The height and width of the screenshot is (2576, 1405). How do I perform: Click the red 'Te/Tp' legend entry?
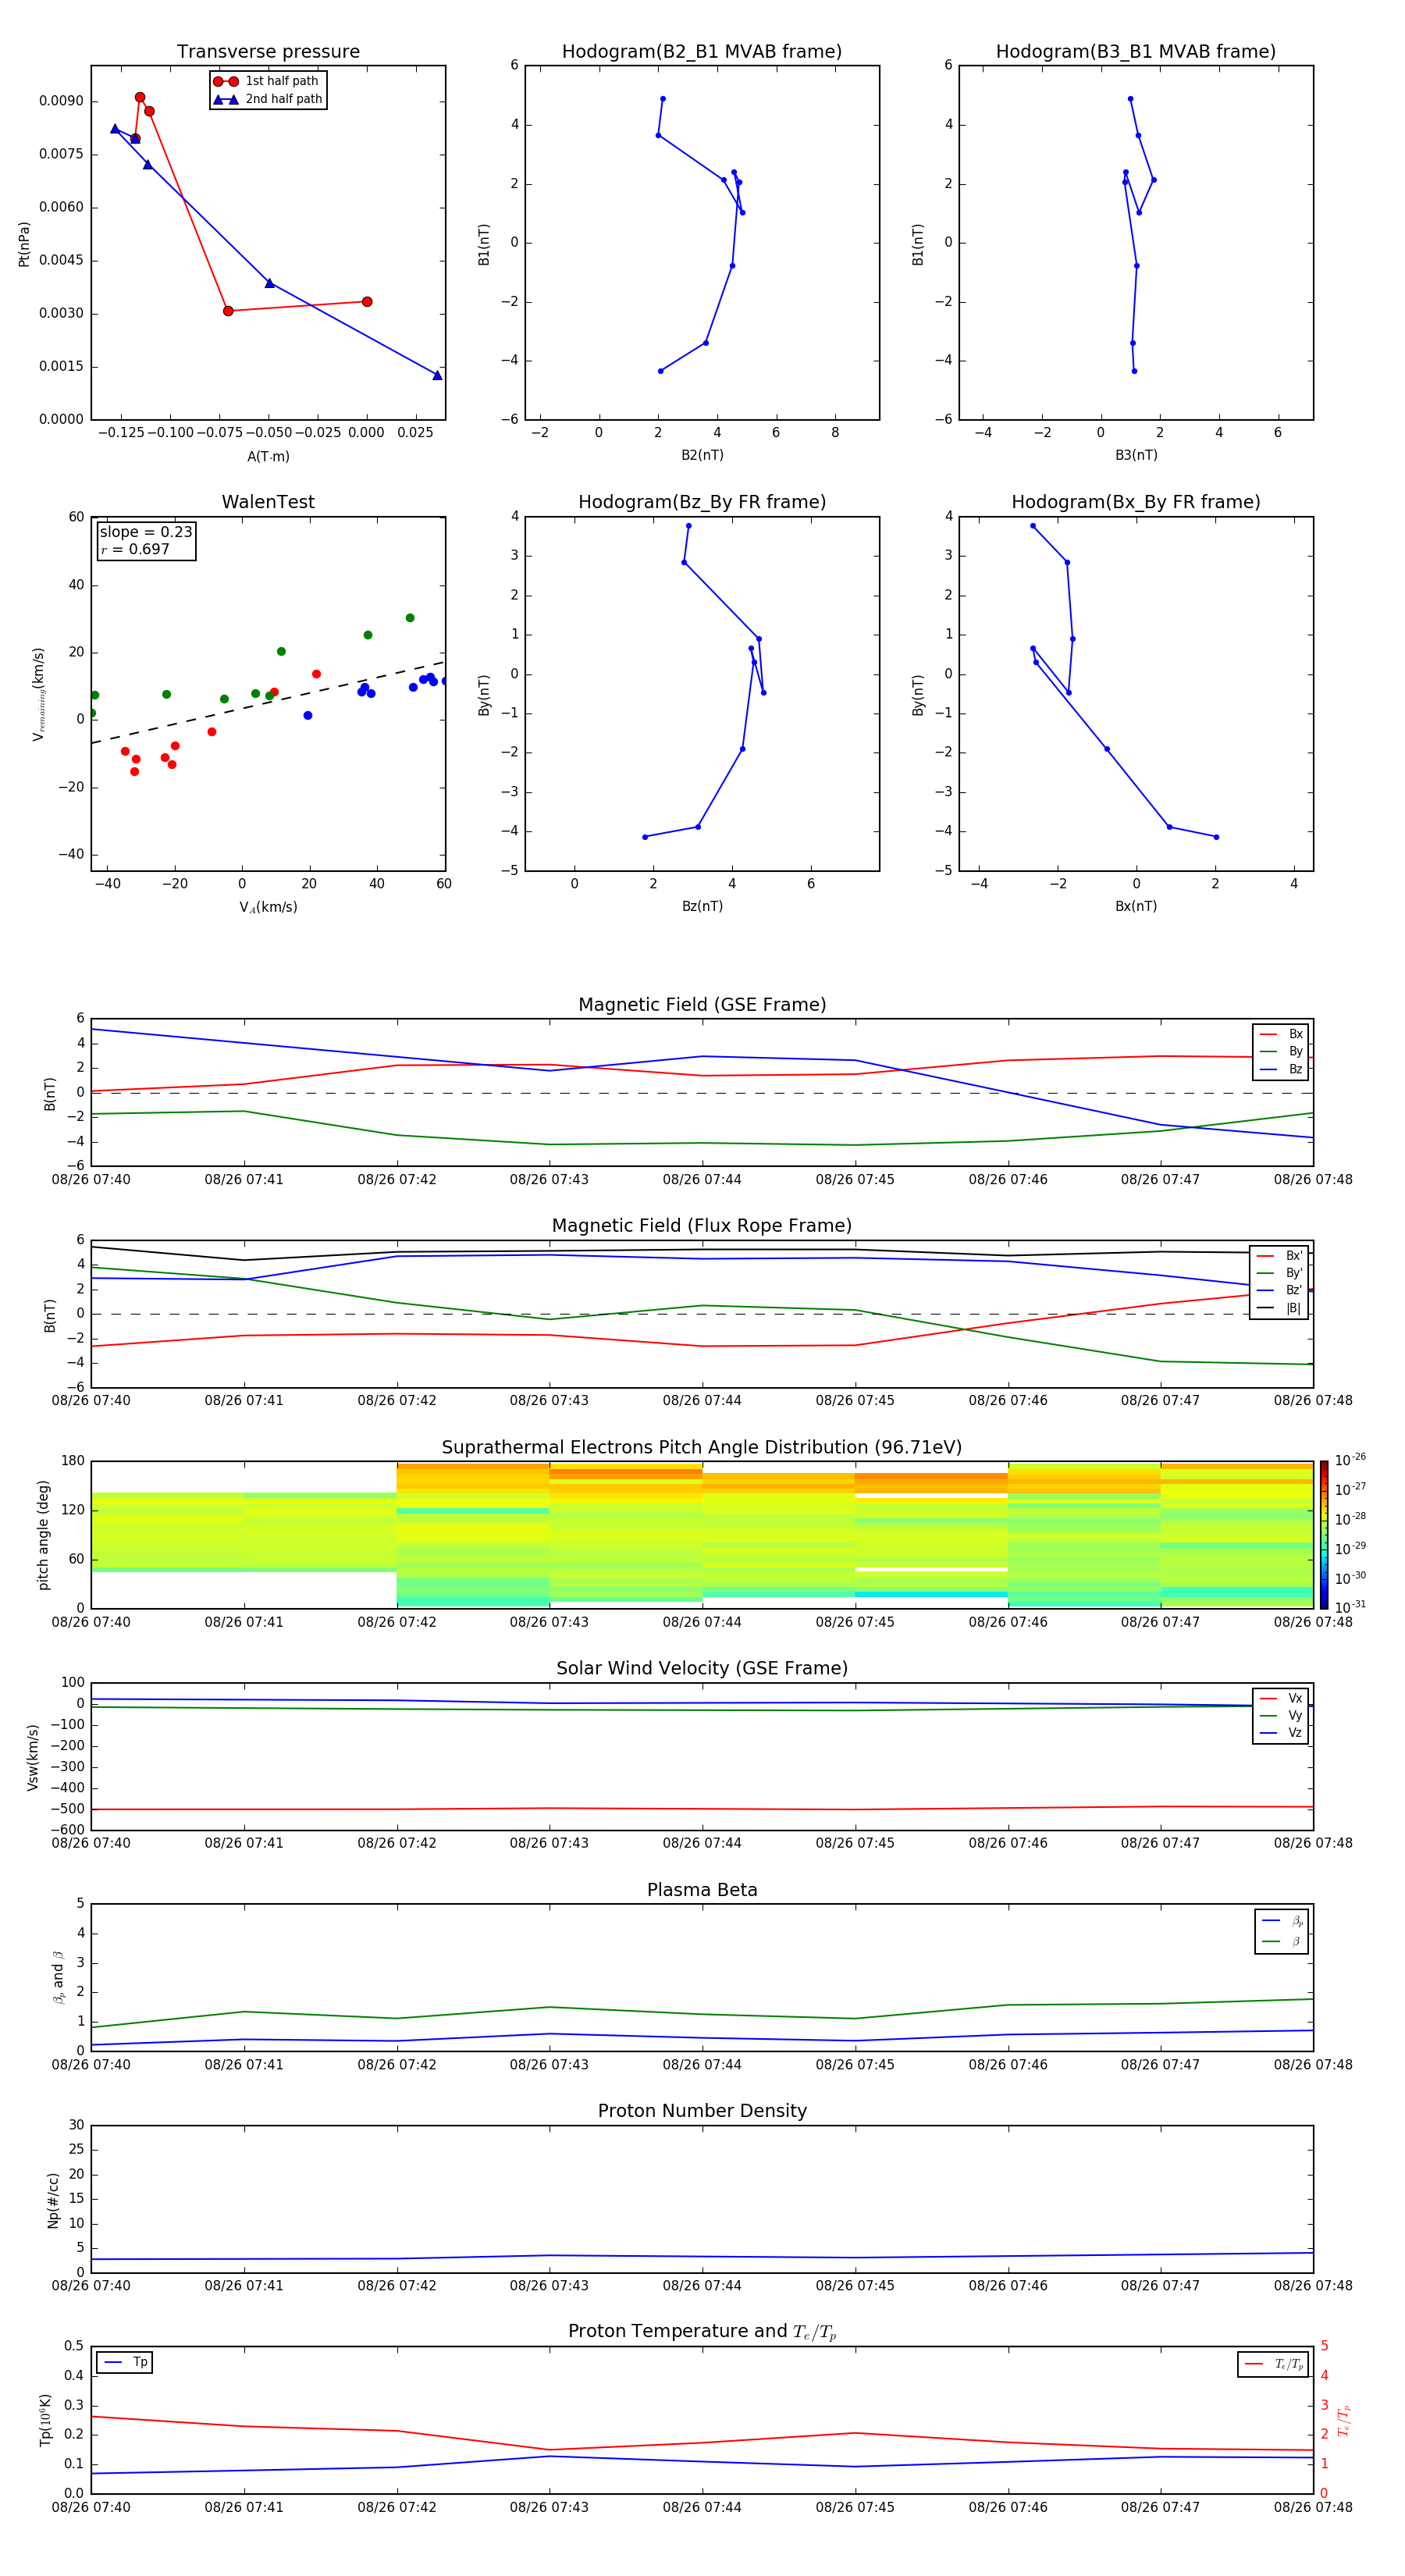pyautogui.click(x=1273, y=2364)
